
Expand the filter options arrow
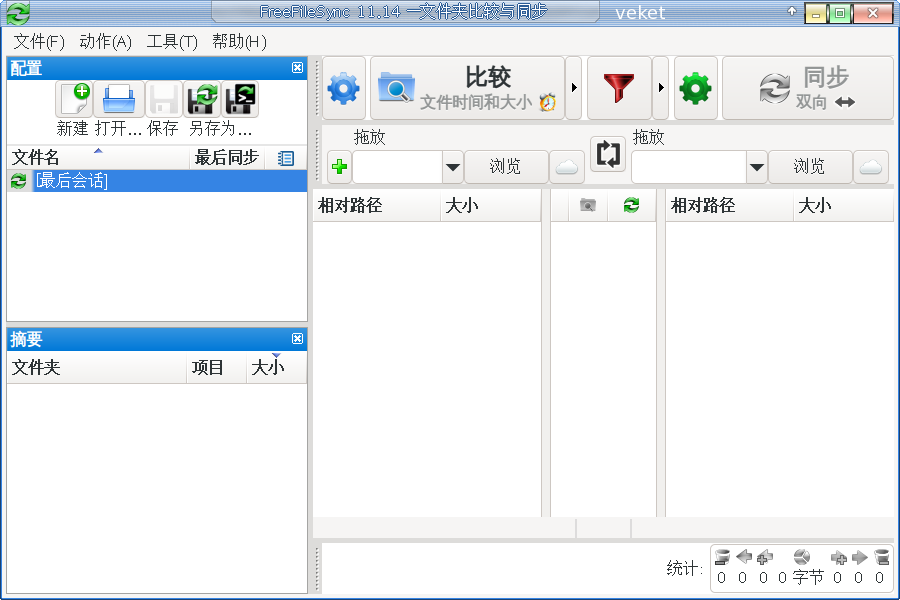click(x=661, y=88)
